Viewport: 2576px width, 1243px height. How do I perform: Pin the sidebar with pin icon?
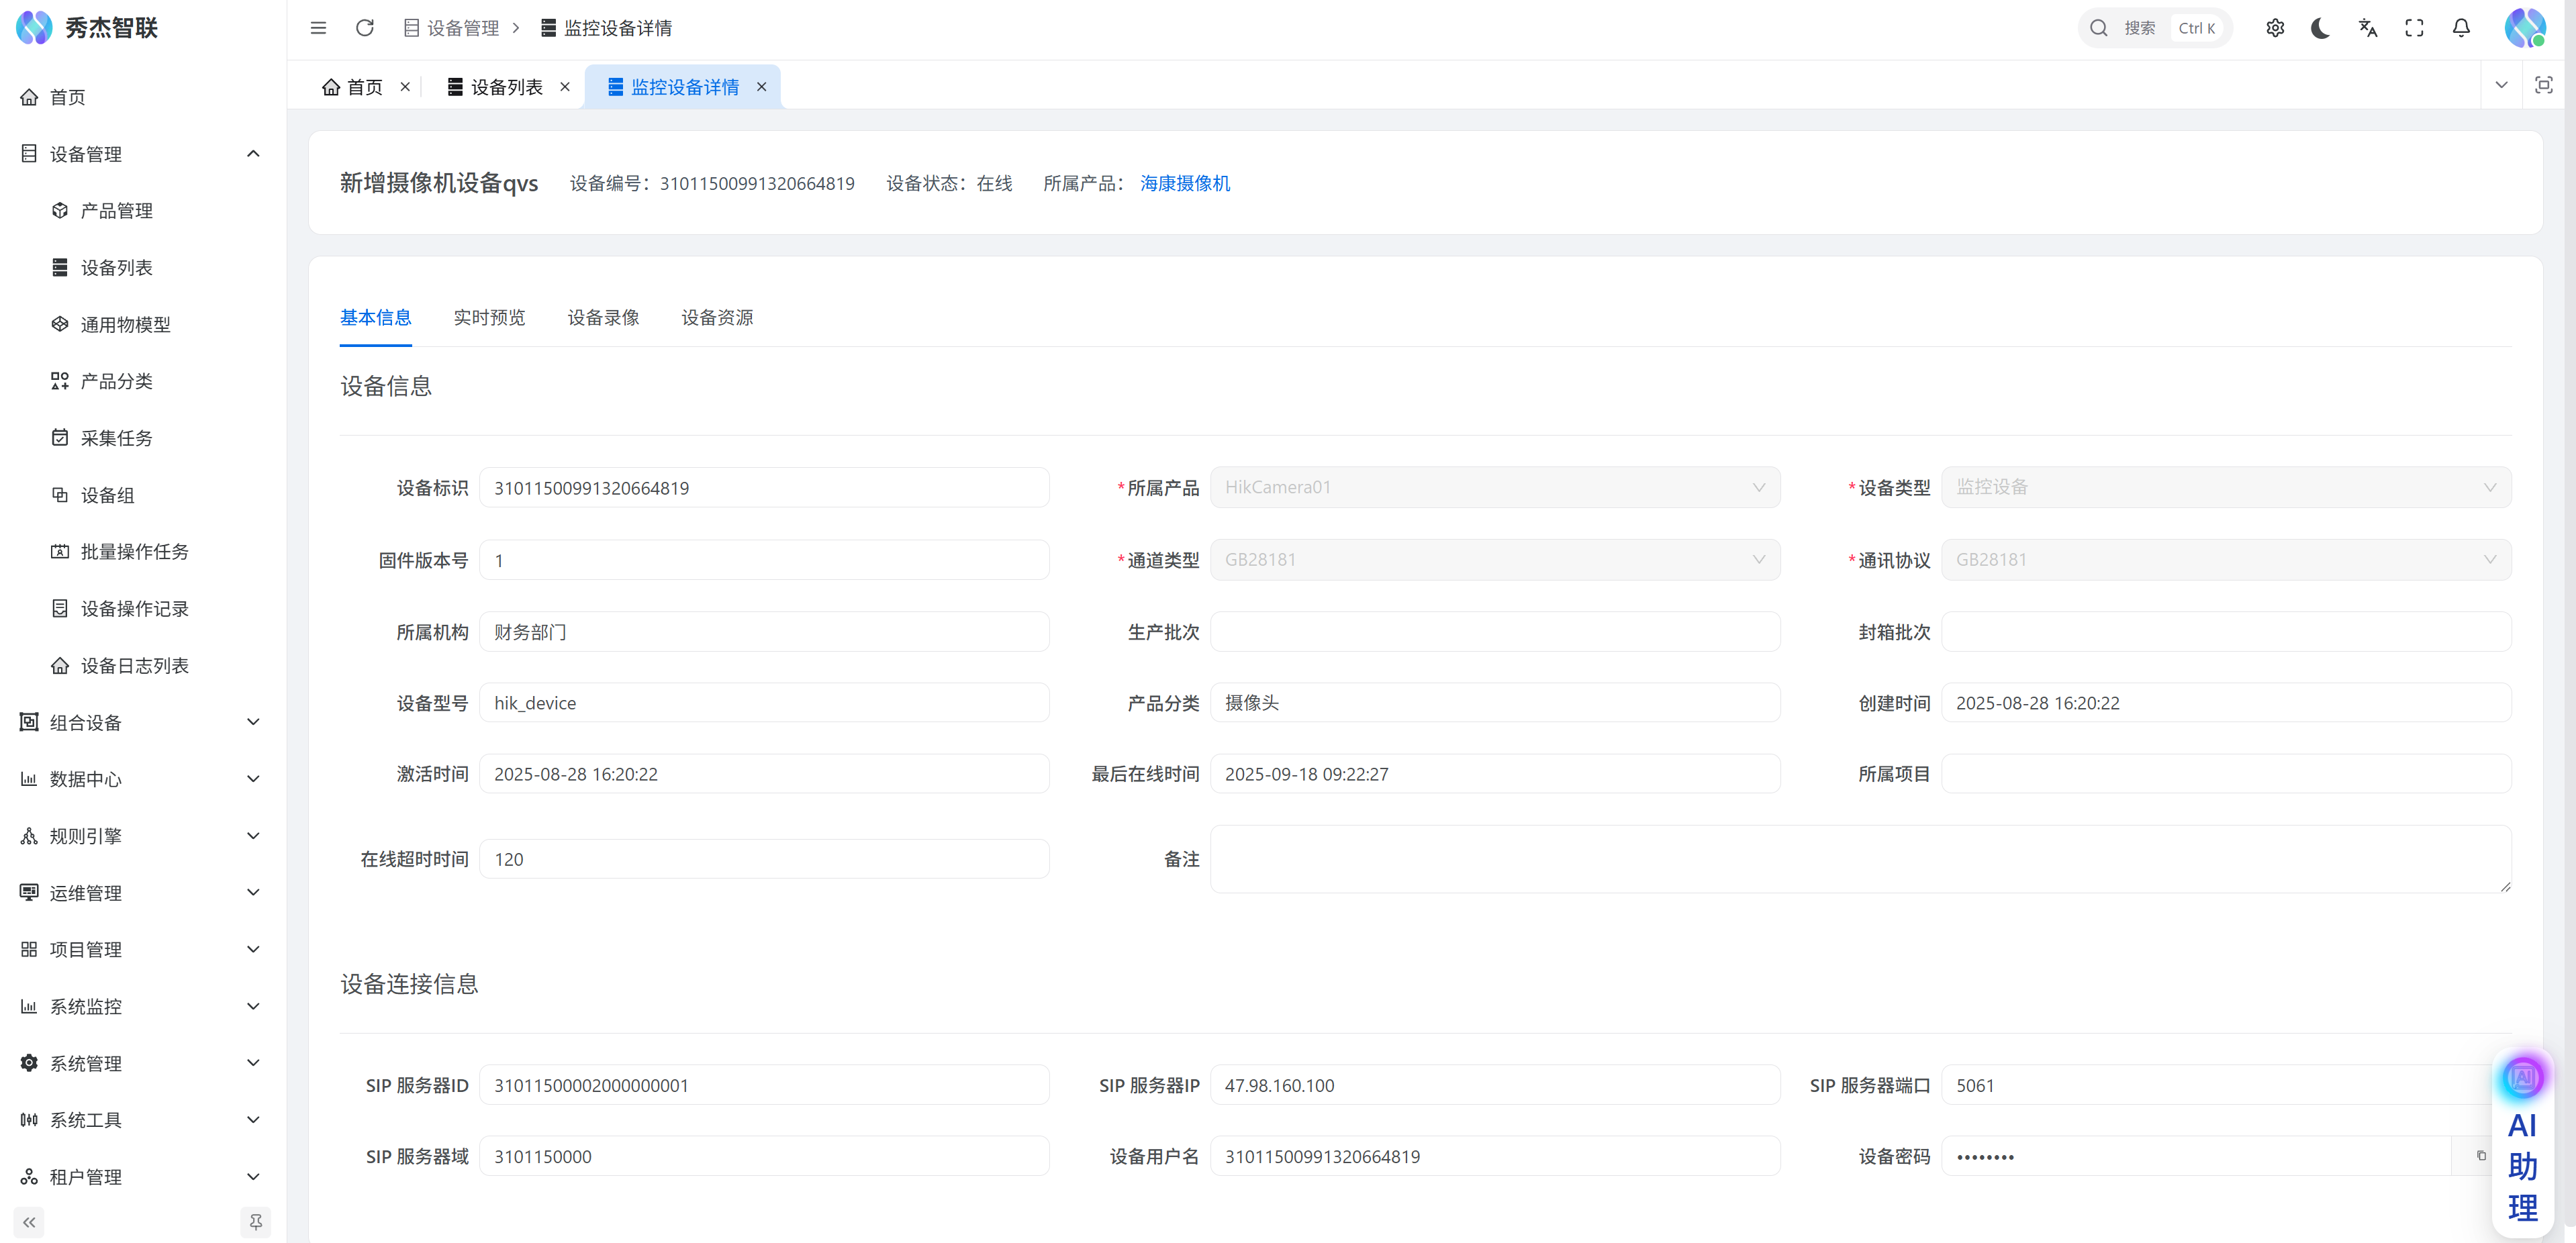(256, 1222)
